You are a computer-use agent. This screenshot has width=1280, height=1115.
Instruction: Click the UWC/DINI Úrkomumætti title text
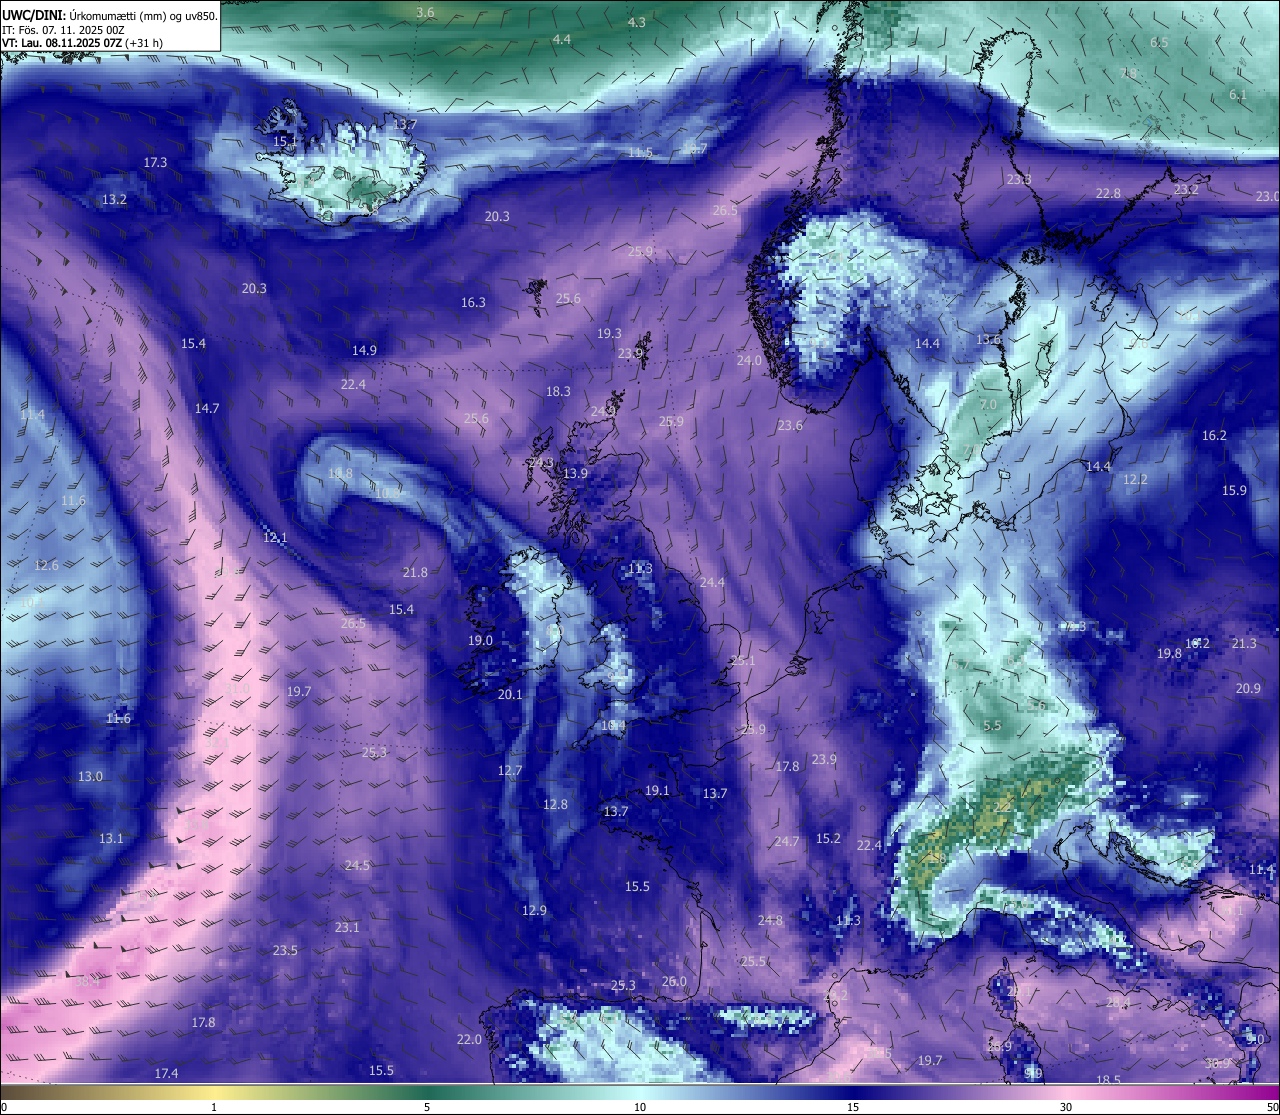[110, 16]
